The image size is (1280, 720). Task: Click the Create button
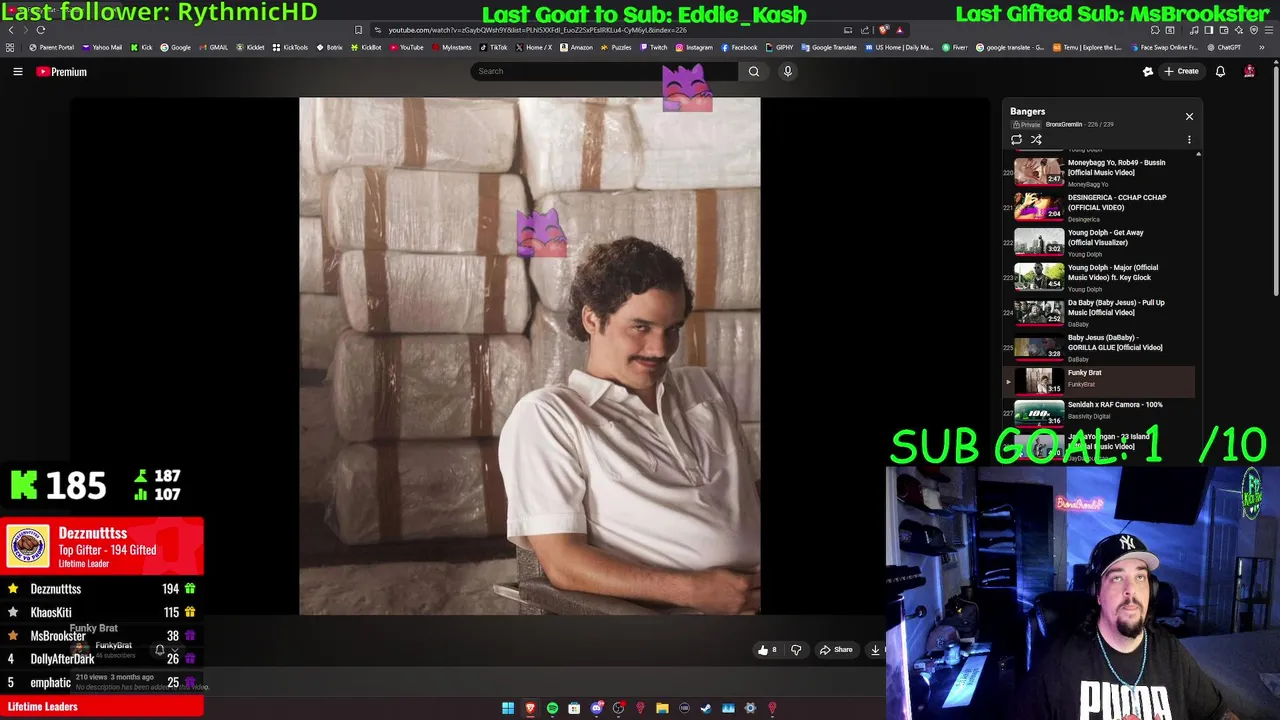pyautogui.click(x=1181, y=71)
